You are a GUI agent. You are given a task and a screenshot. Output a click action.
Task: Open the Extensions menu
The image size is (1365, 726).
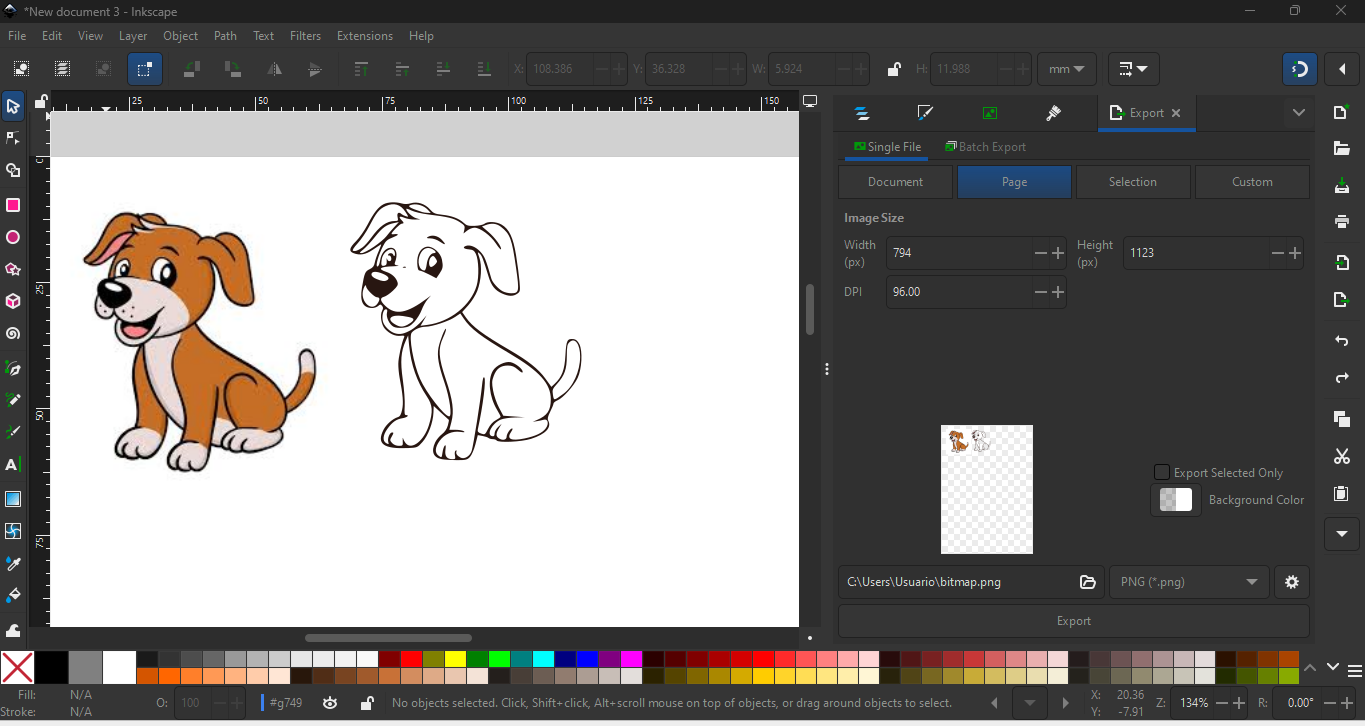coord(364,36)
